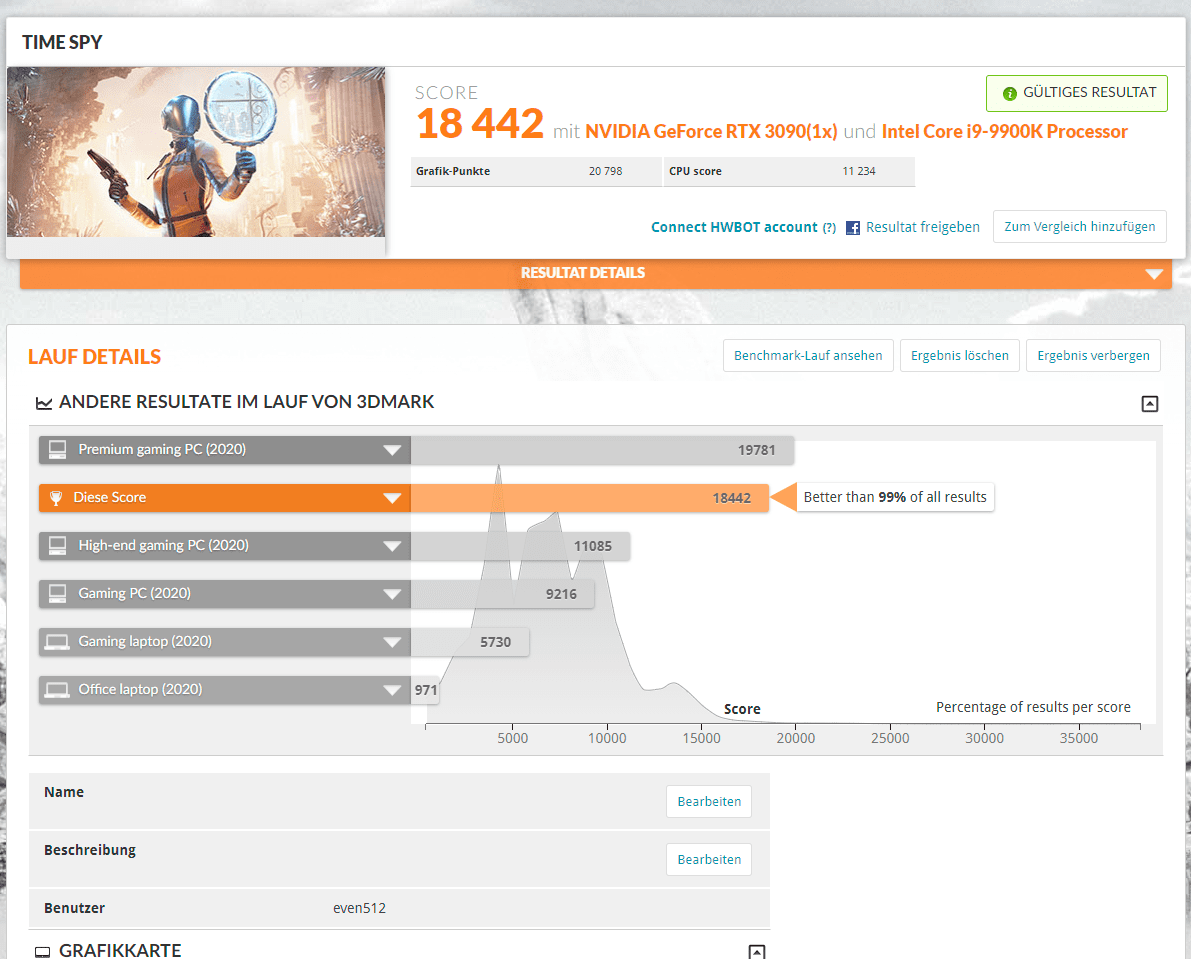Click the orange 18442 score bar

(x=589, y=498)
